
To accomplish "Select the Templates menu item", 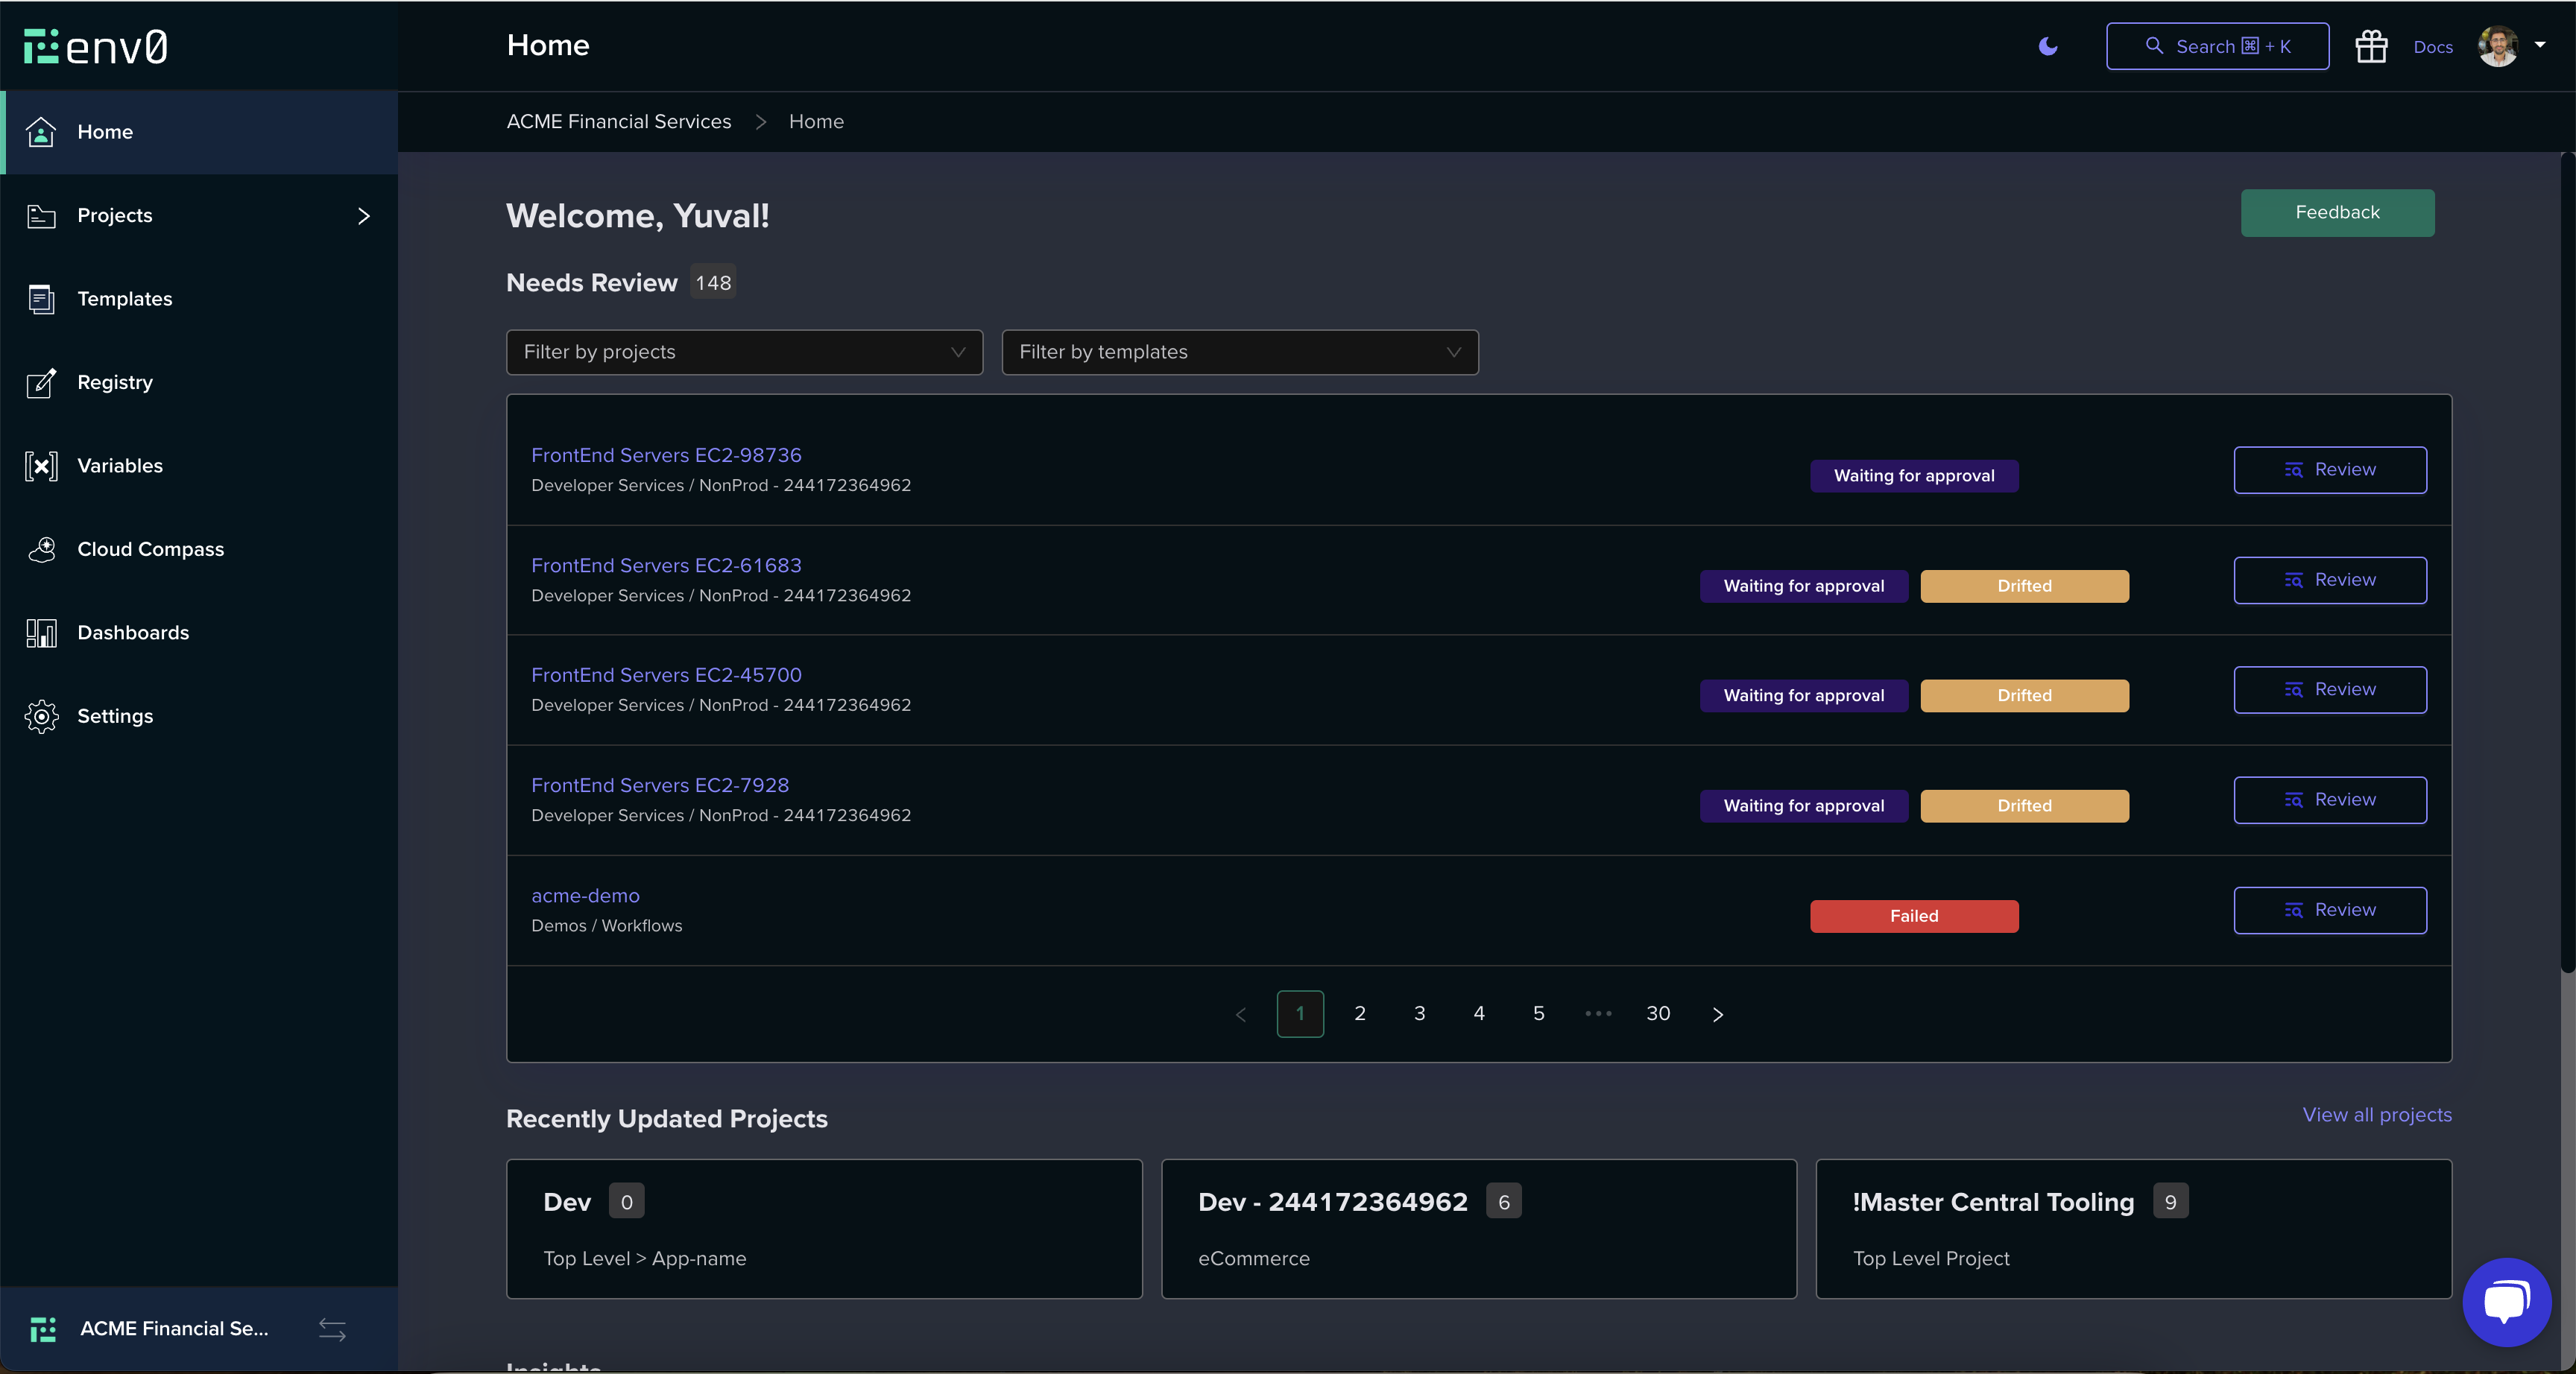I will 124,299.
